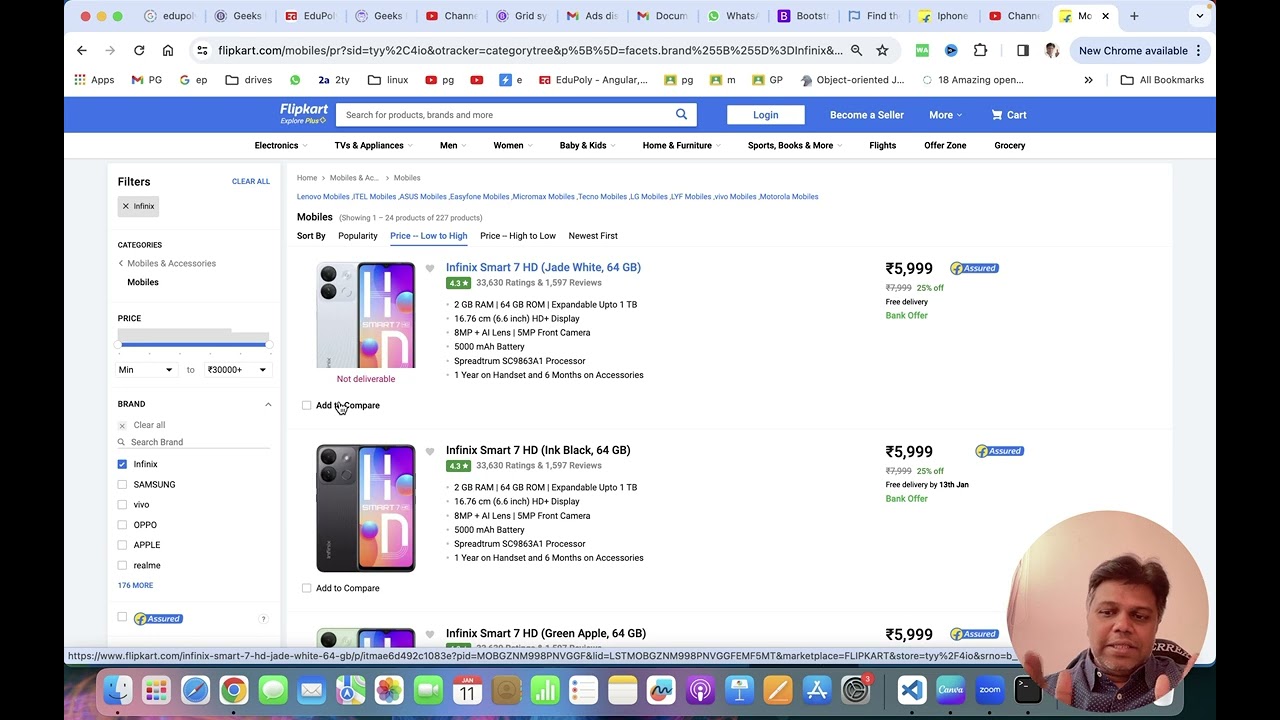Check the SAMSUNG brand checkbox
The height and width of the screenshot is (720, 1280).
click(x=122, y=485)
